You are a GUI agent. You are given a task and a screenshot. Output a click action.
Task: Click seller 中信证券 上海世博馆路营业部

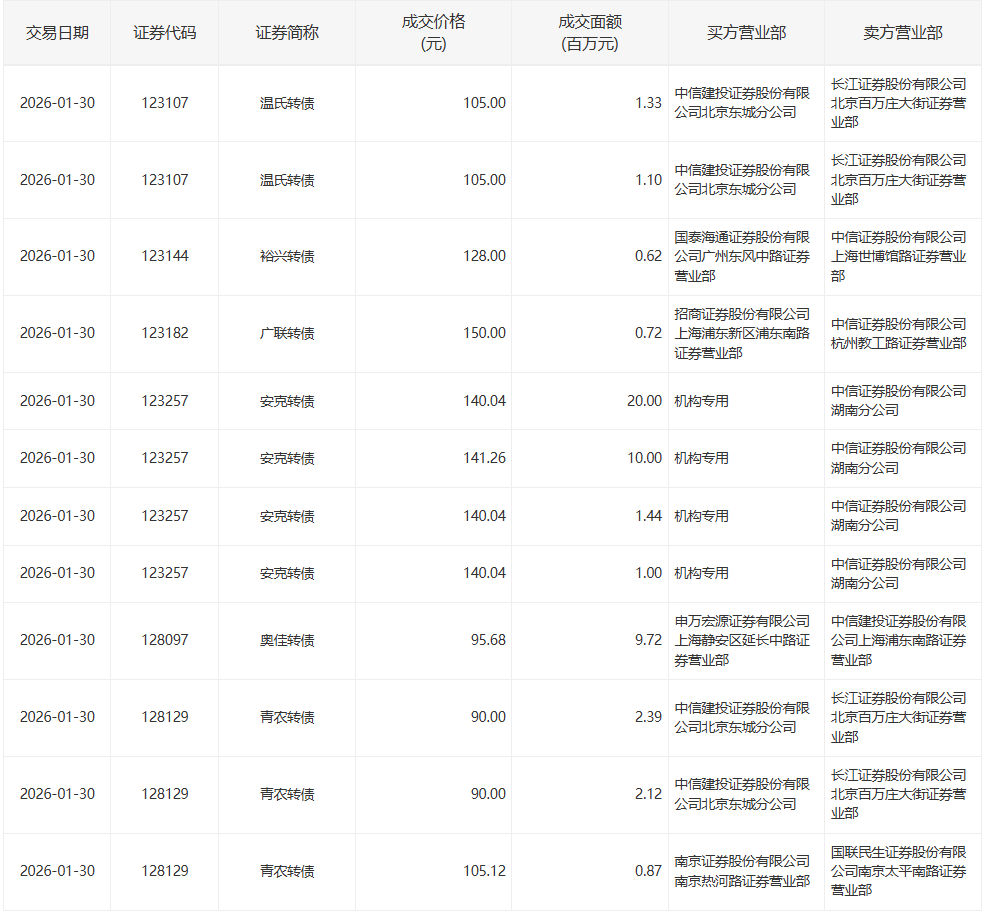click(899, 256)
